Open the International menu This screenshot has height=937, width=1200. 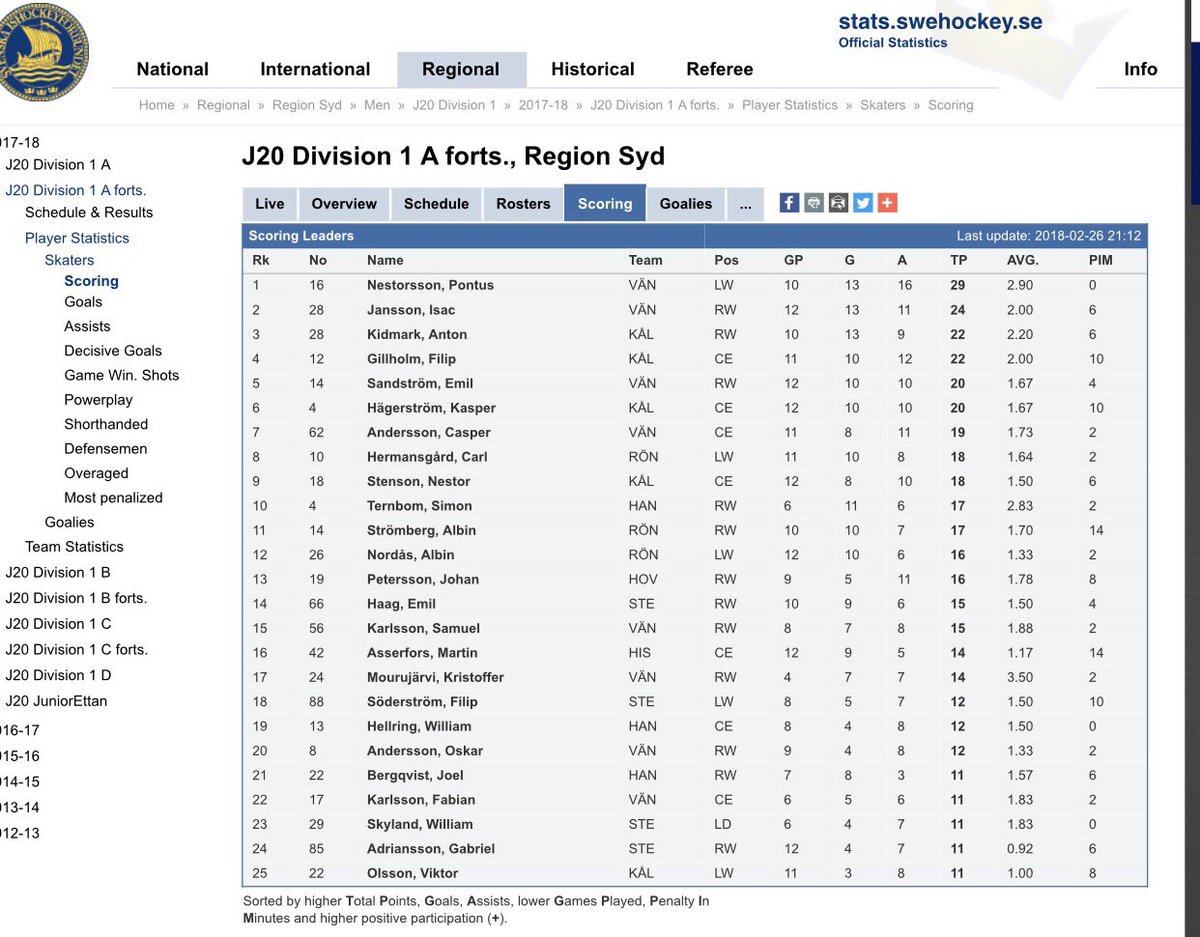315,69
